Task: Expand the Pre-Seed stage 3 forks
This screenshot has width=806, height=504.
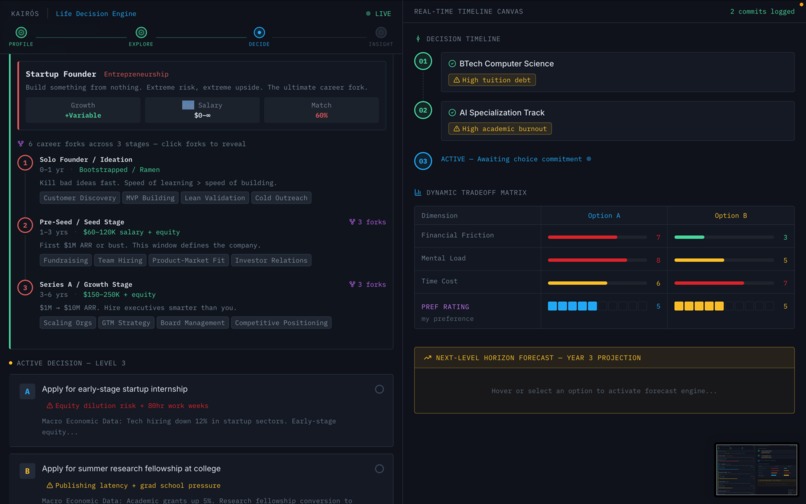Action: coord(367,222)
